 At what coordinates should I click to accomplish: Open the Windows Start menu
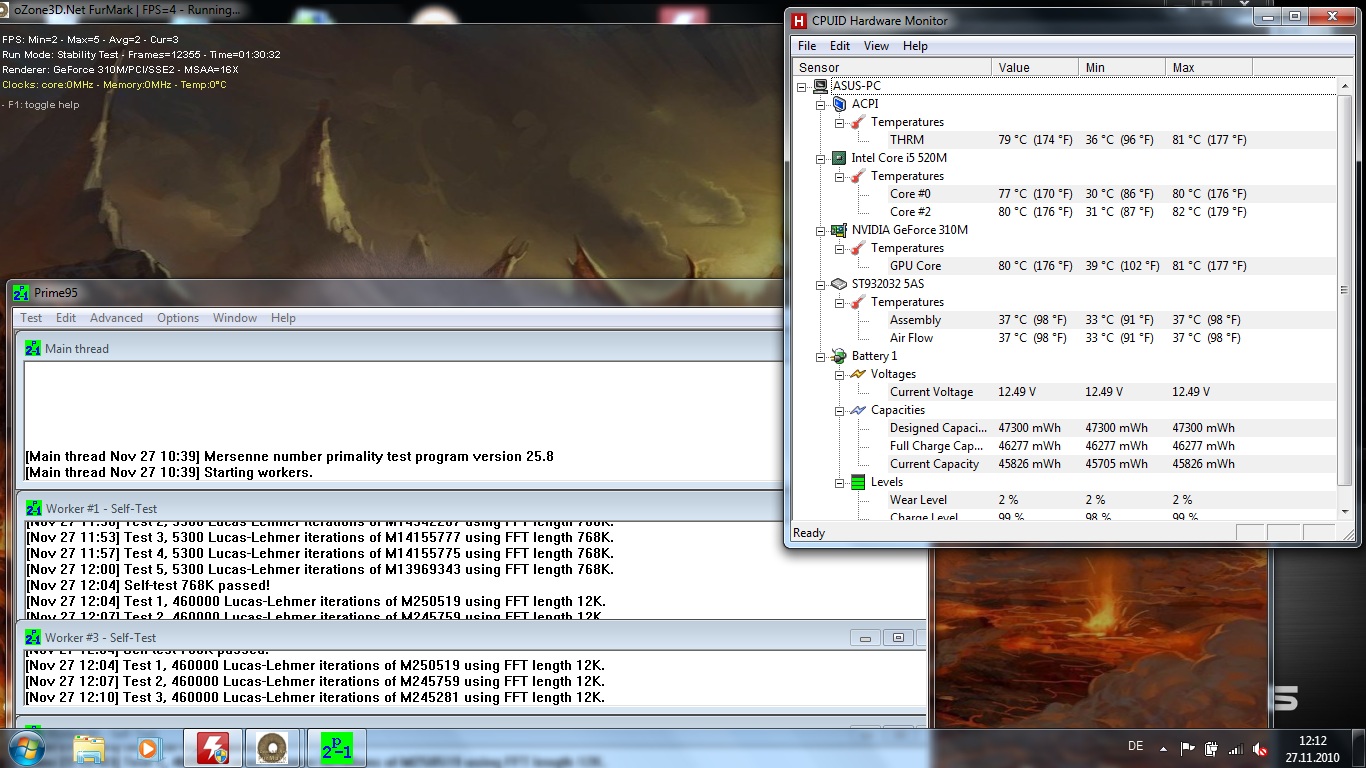(25, 748)
